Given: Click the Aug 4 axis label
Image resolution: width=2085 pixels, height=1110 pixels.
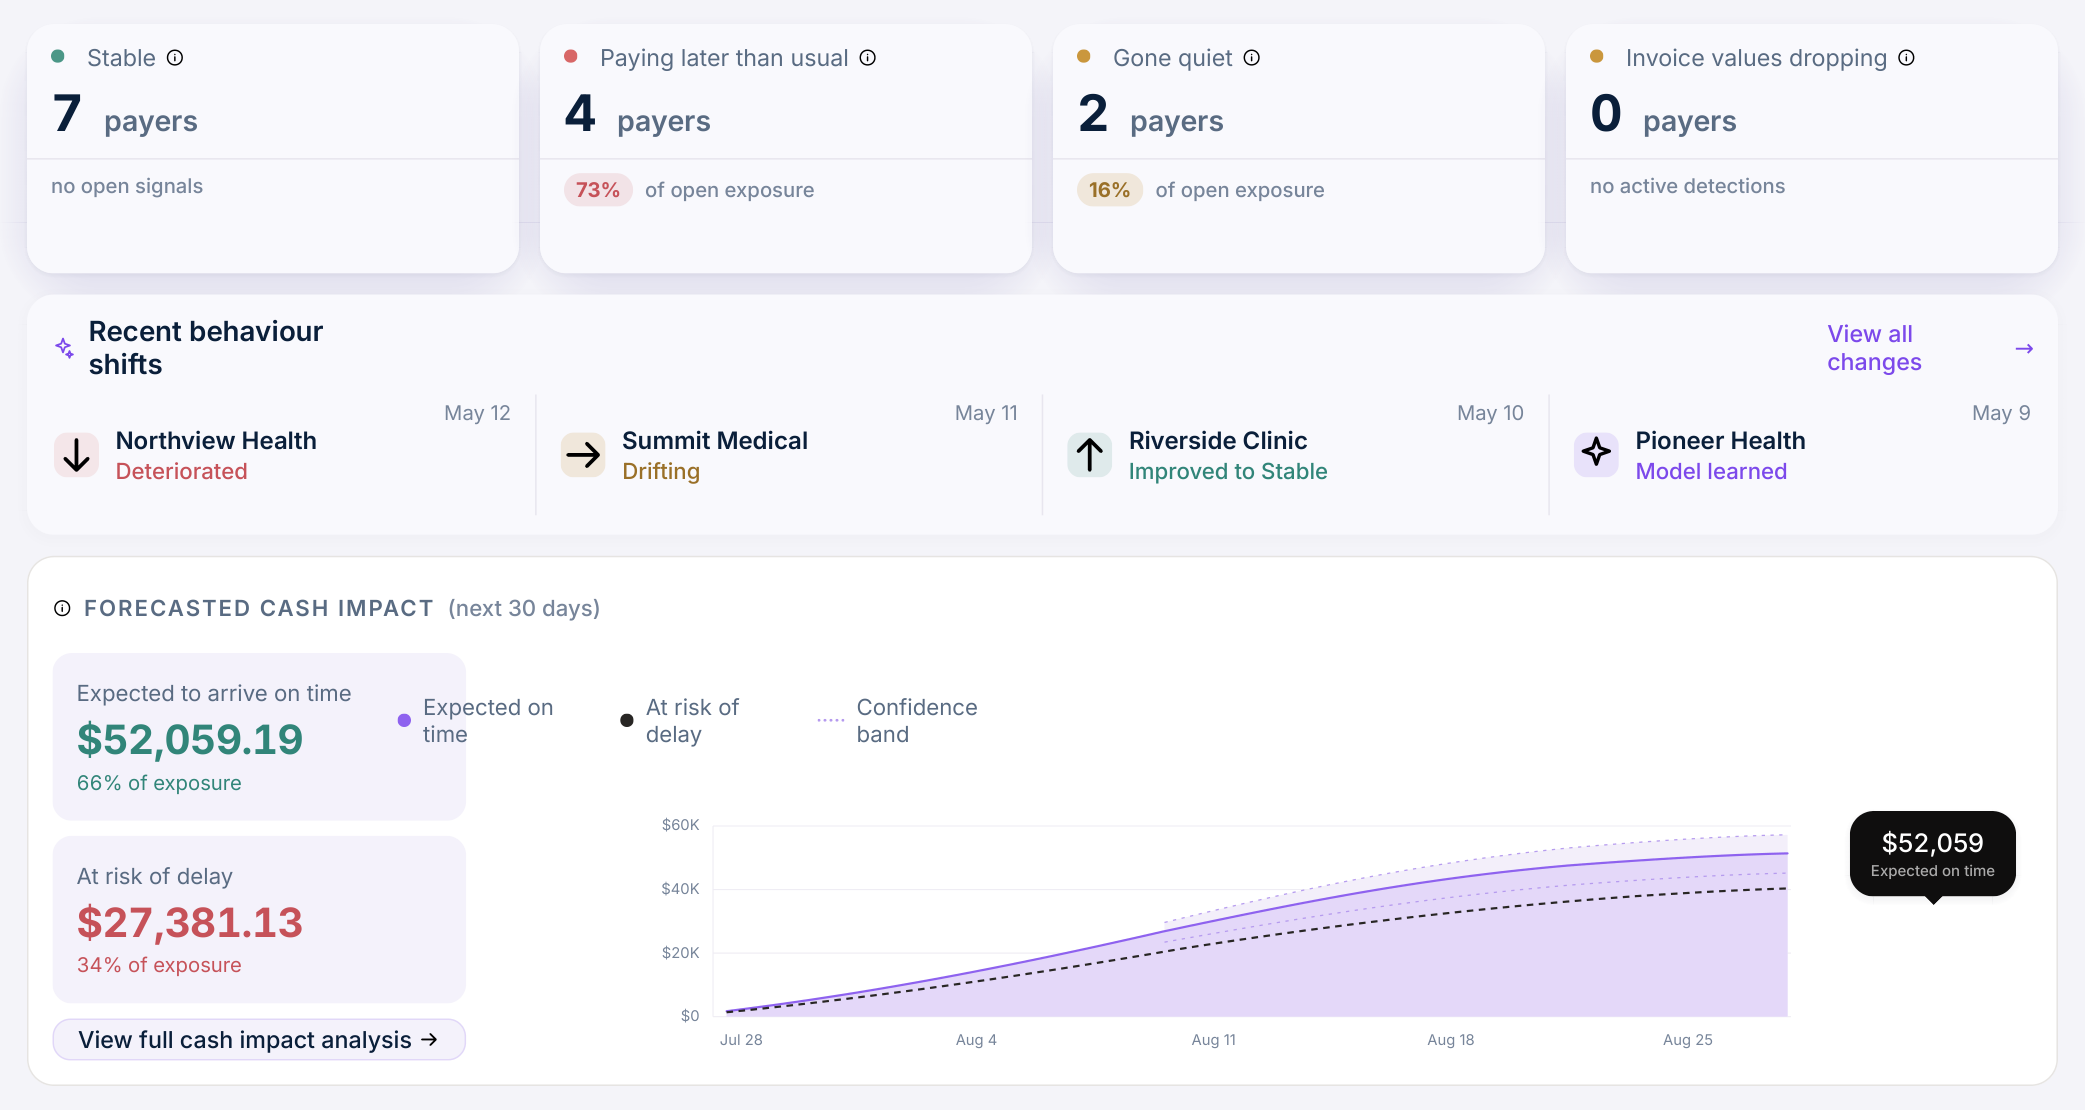Looking at the screenshot, I should [976, 1040].
